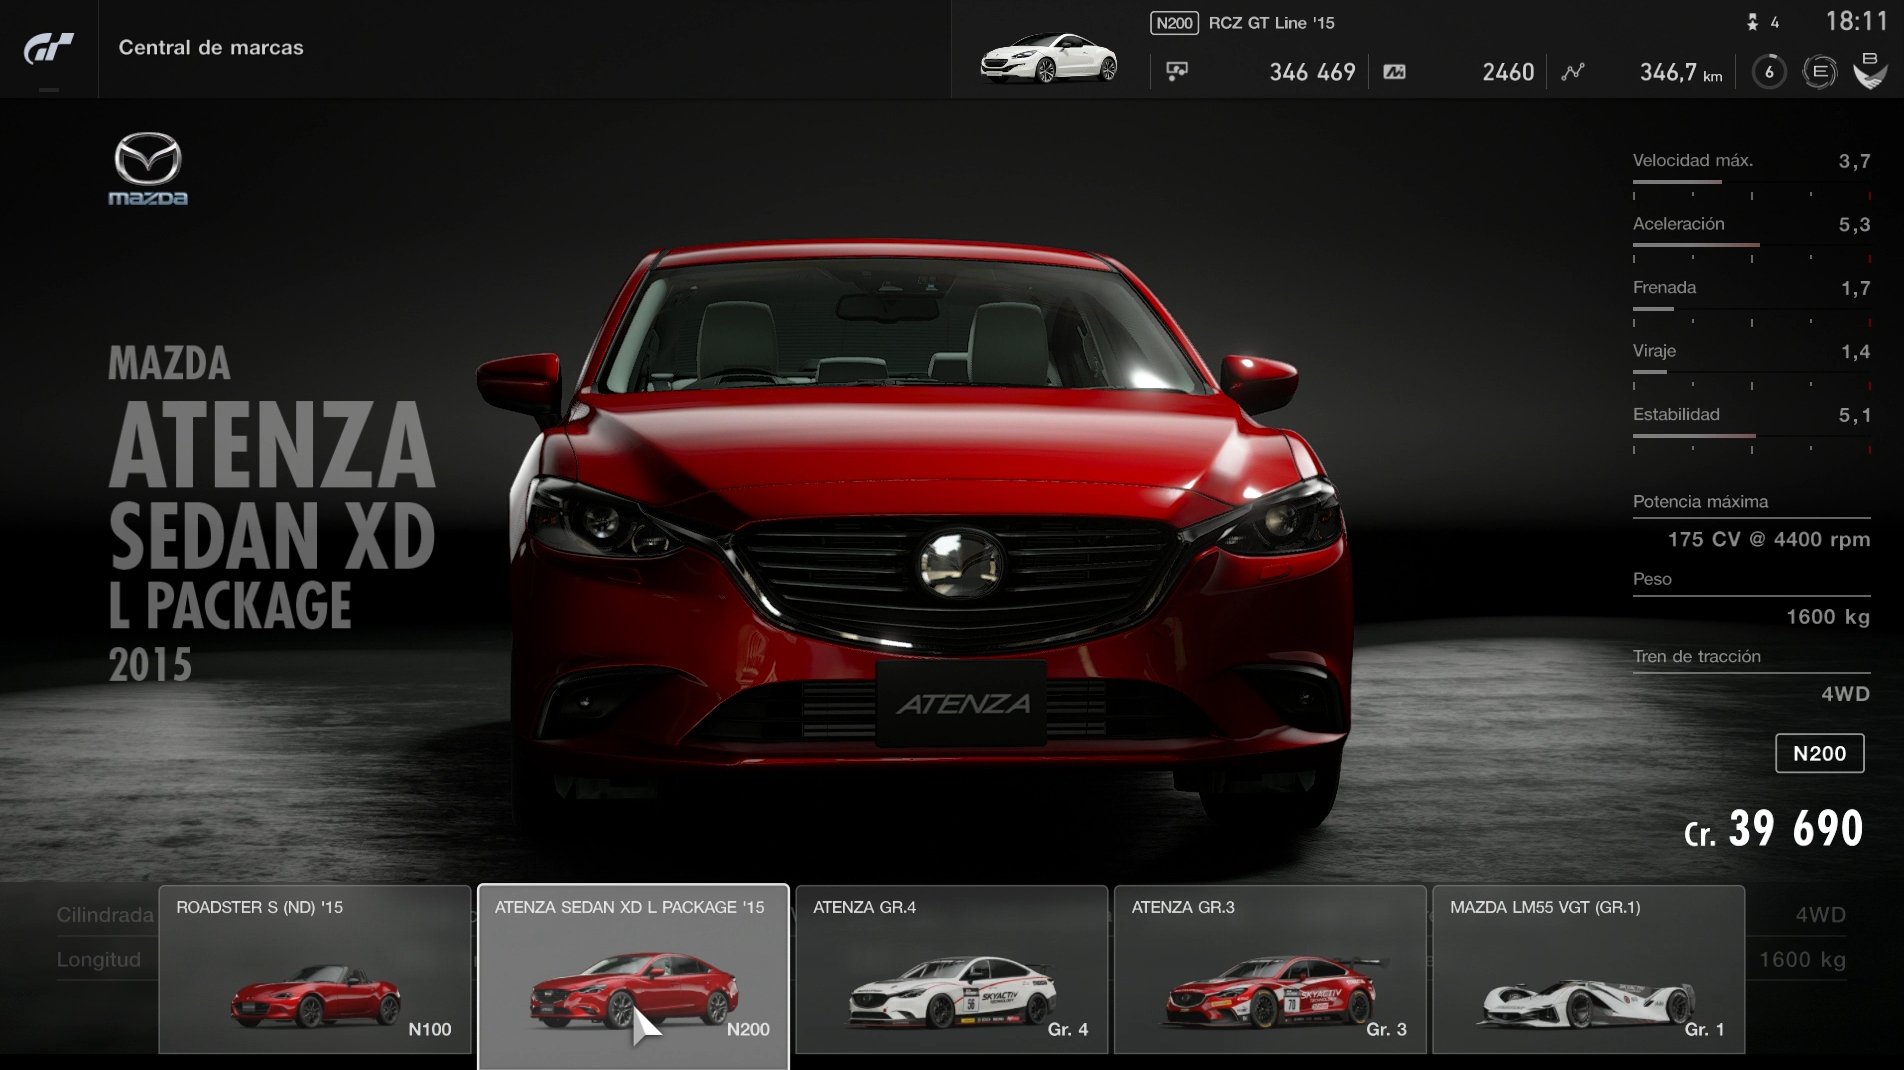
Task: Select the ROADSTER S (ND) '15 thumbnail
Action: pyautogui.click(x=314, y=970)
